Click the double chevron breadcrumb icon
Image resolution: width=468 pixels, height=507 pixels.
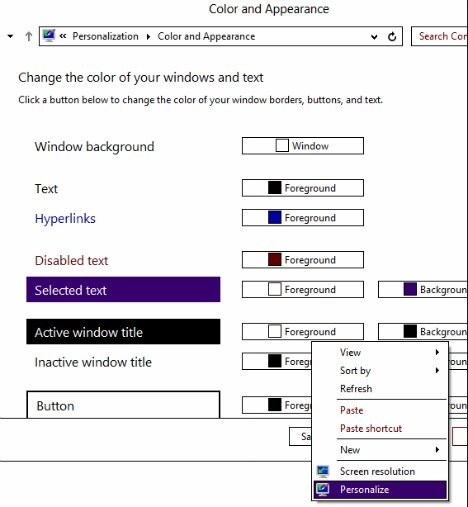[x=63, y=36]
